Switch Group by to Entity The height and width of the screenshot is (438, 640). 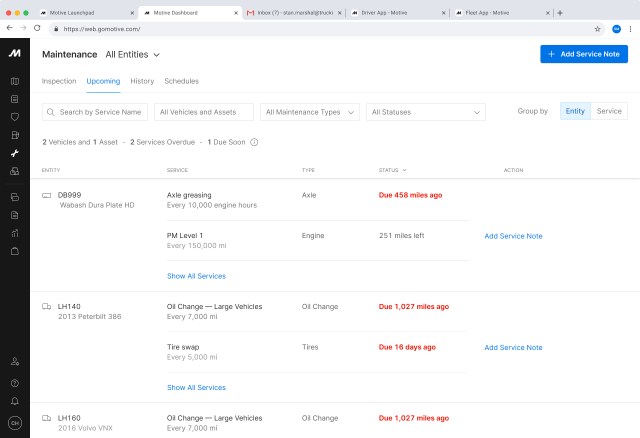point(575,111)
